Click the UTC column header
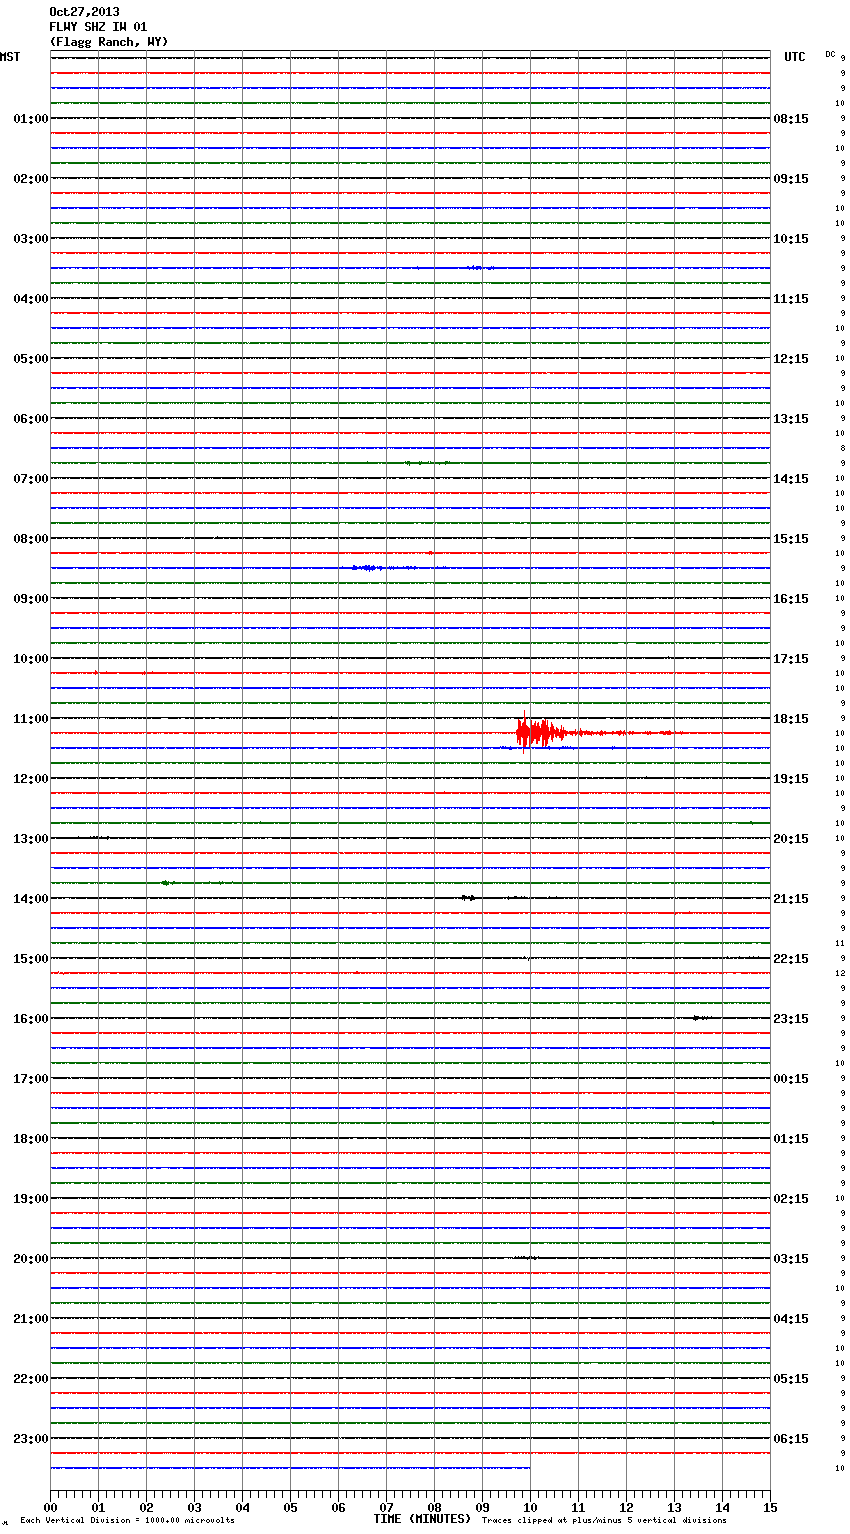Screen dimensions: 850x1534 794,57
